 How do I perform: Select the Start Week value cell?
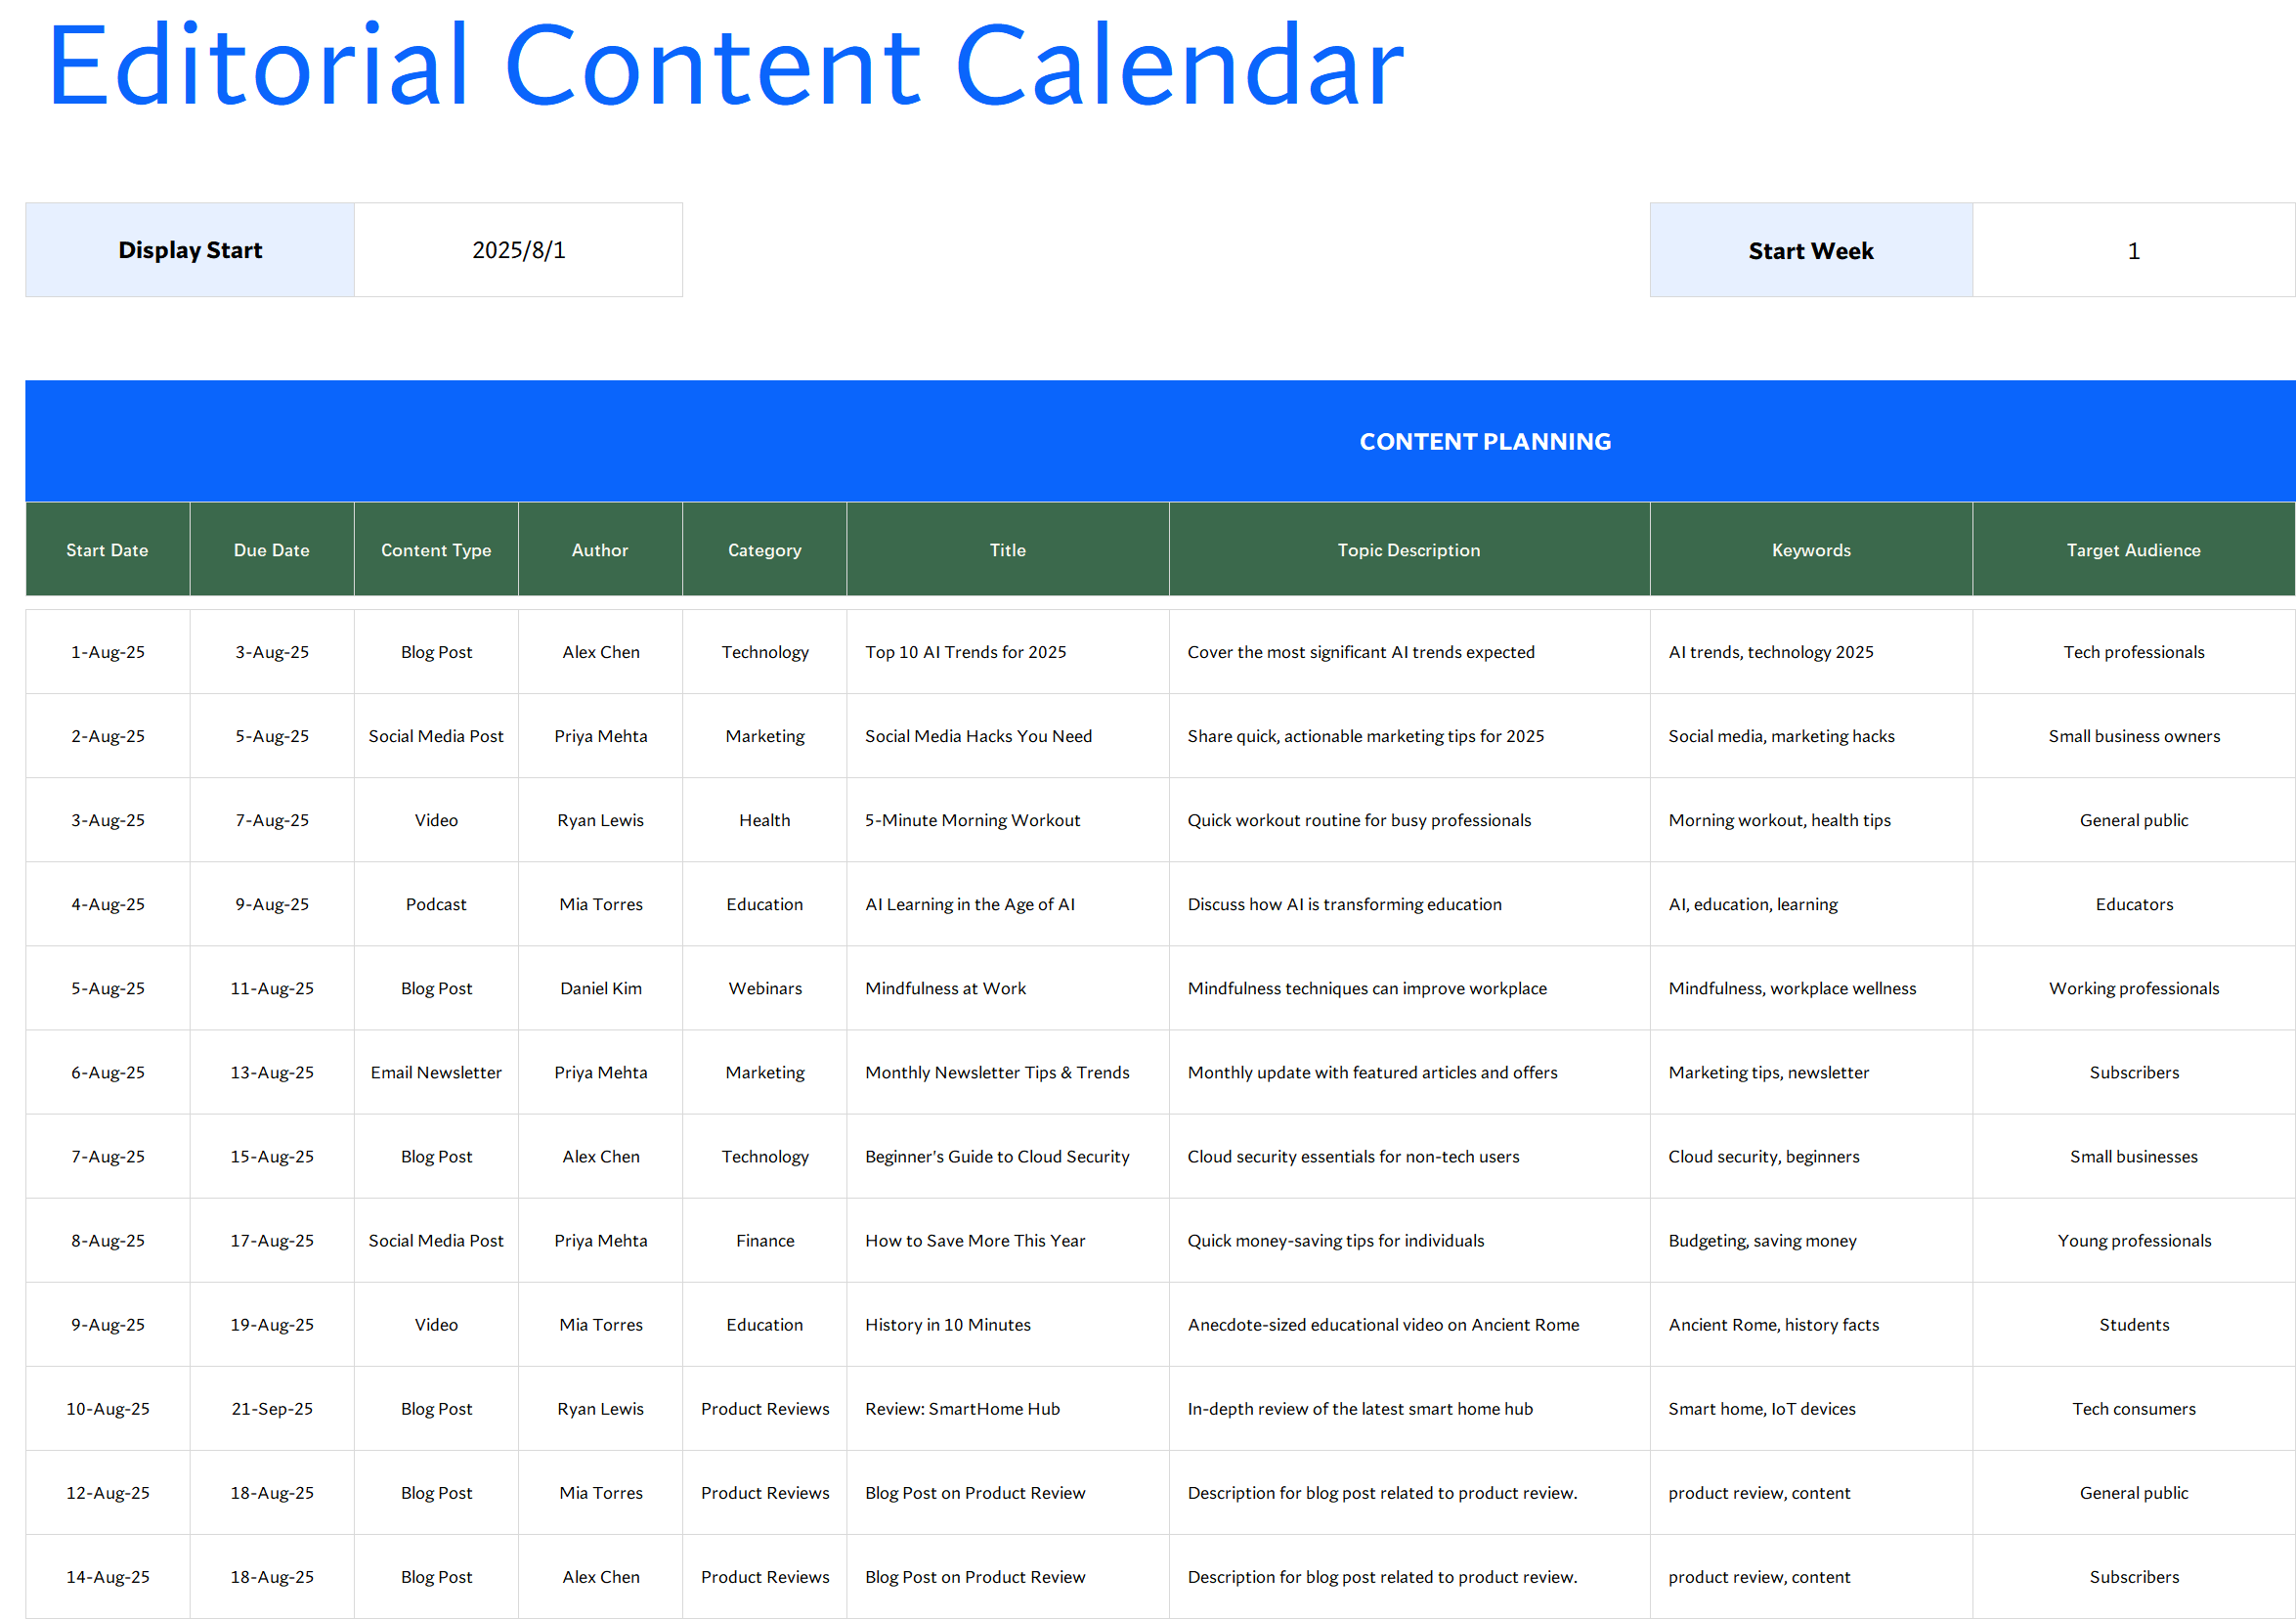point(2133,250)
